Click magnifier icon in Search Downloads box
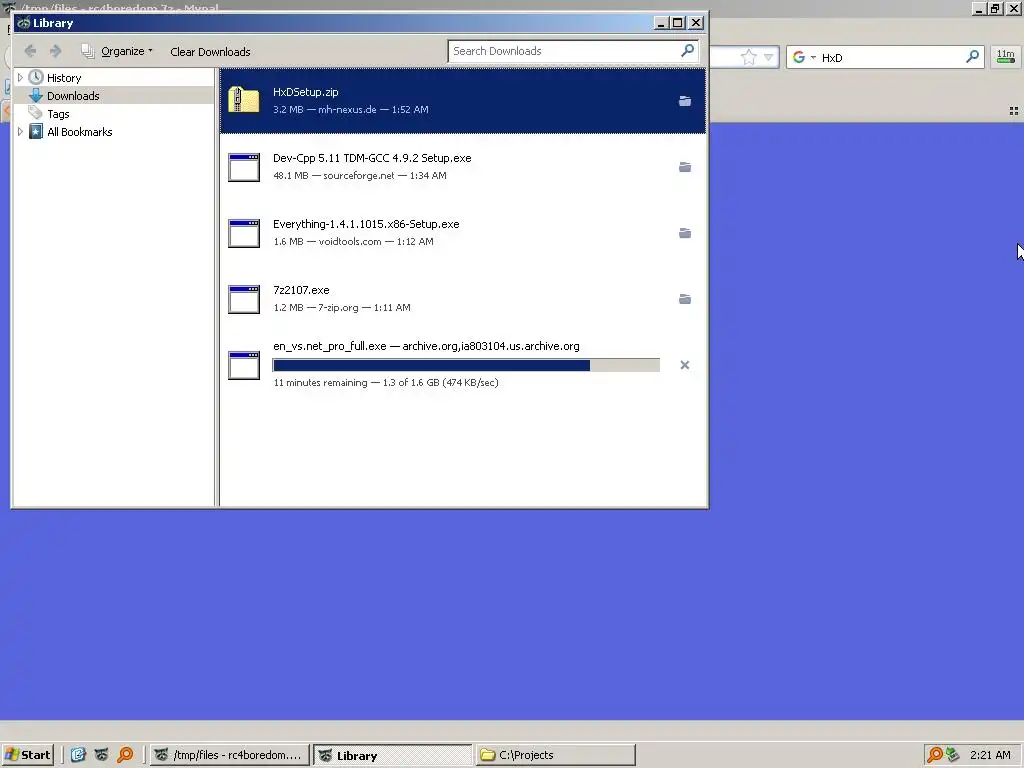Image resolution: width=1024 pixels, height=768 pixels. [688, 50]
